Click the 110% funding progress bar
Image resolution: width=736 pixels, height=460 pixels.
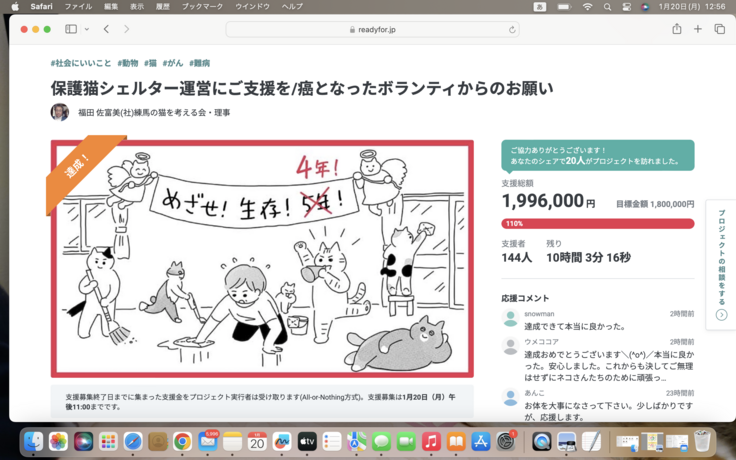coord(597,223)
